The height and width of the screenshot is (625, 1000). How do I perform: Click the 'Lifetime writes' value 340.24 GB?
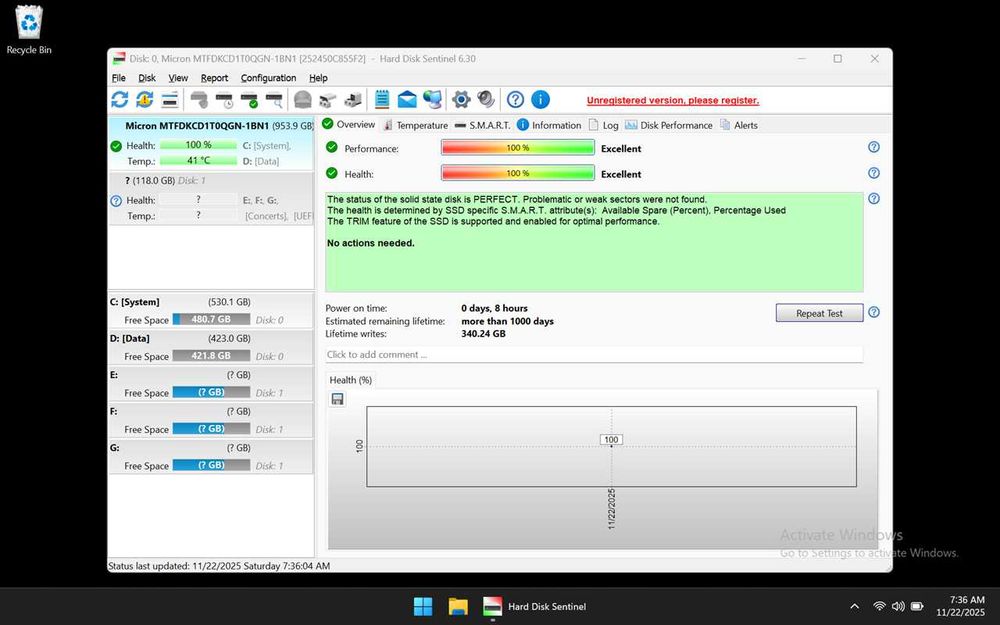[483, 334]
